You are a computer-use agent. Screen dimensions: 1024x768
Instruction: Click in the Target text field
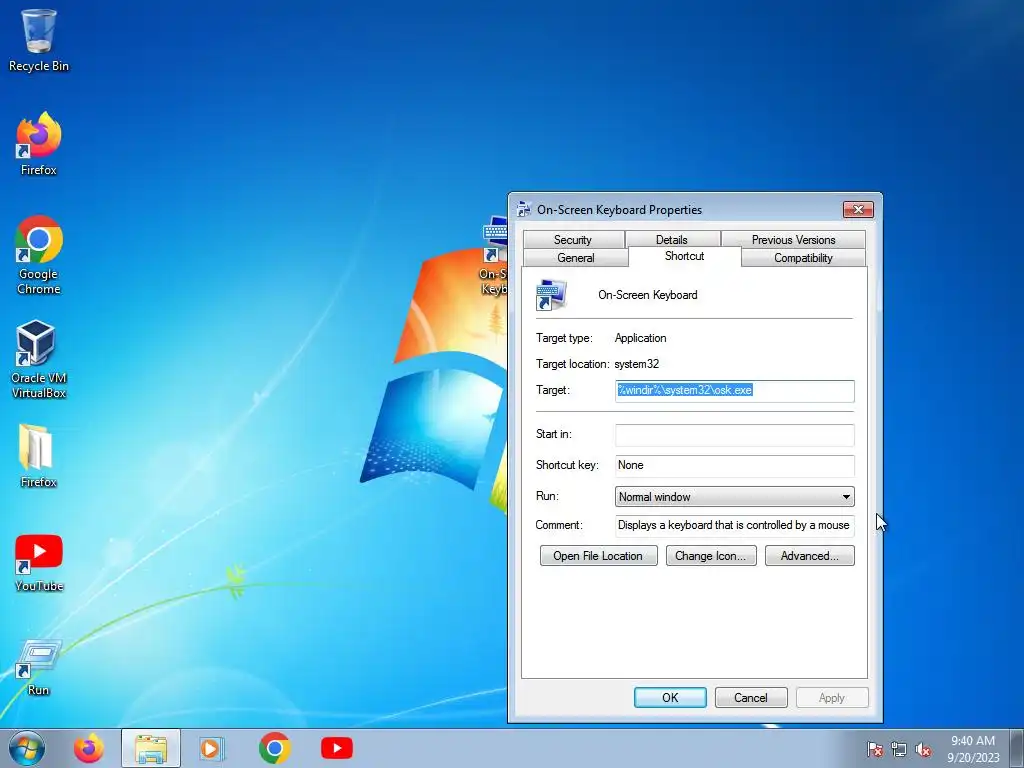click(734, 391)
